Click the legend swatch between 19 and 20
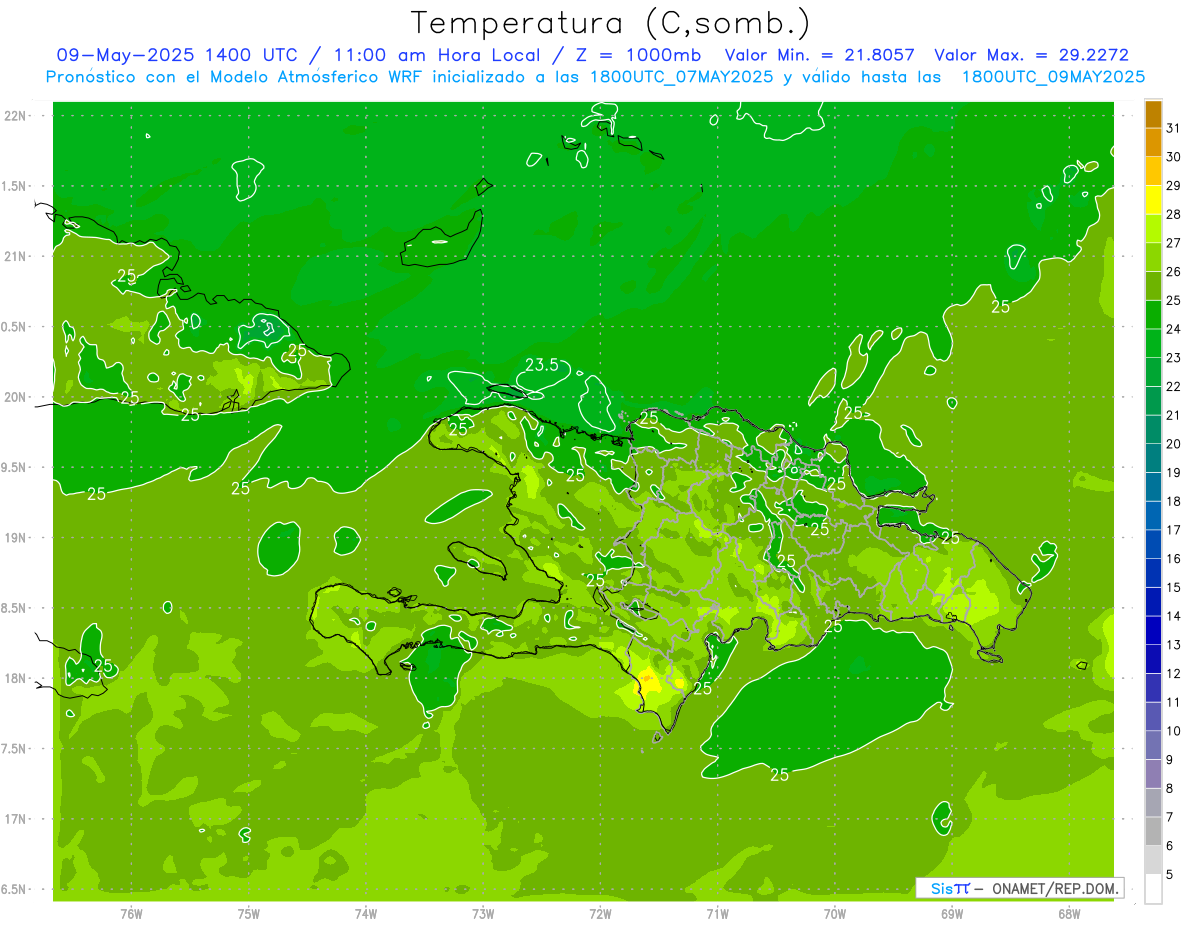This screenshot has width=1200, height=927. pos(1153,459)
